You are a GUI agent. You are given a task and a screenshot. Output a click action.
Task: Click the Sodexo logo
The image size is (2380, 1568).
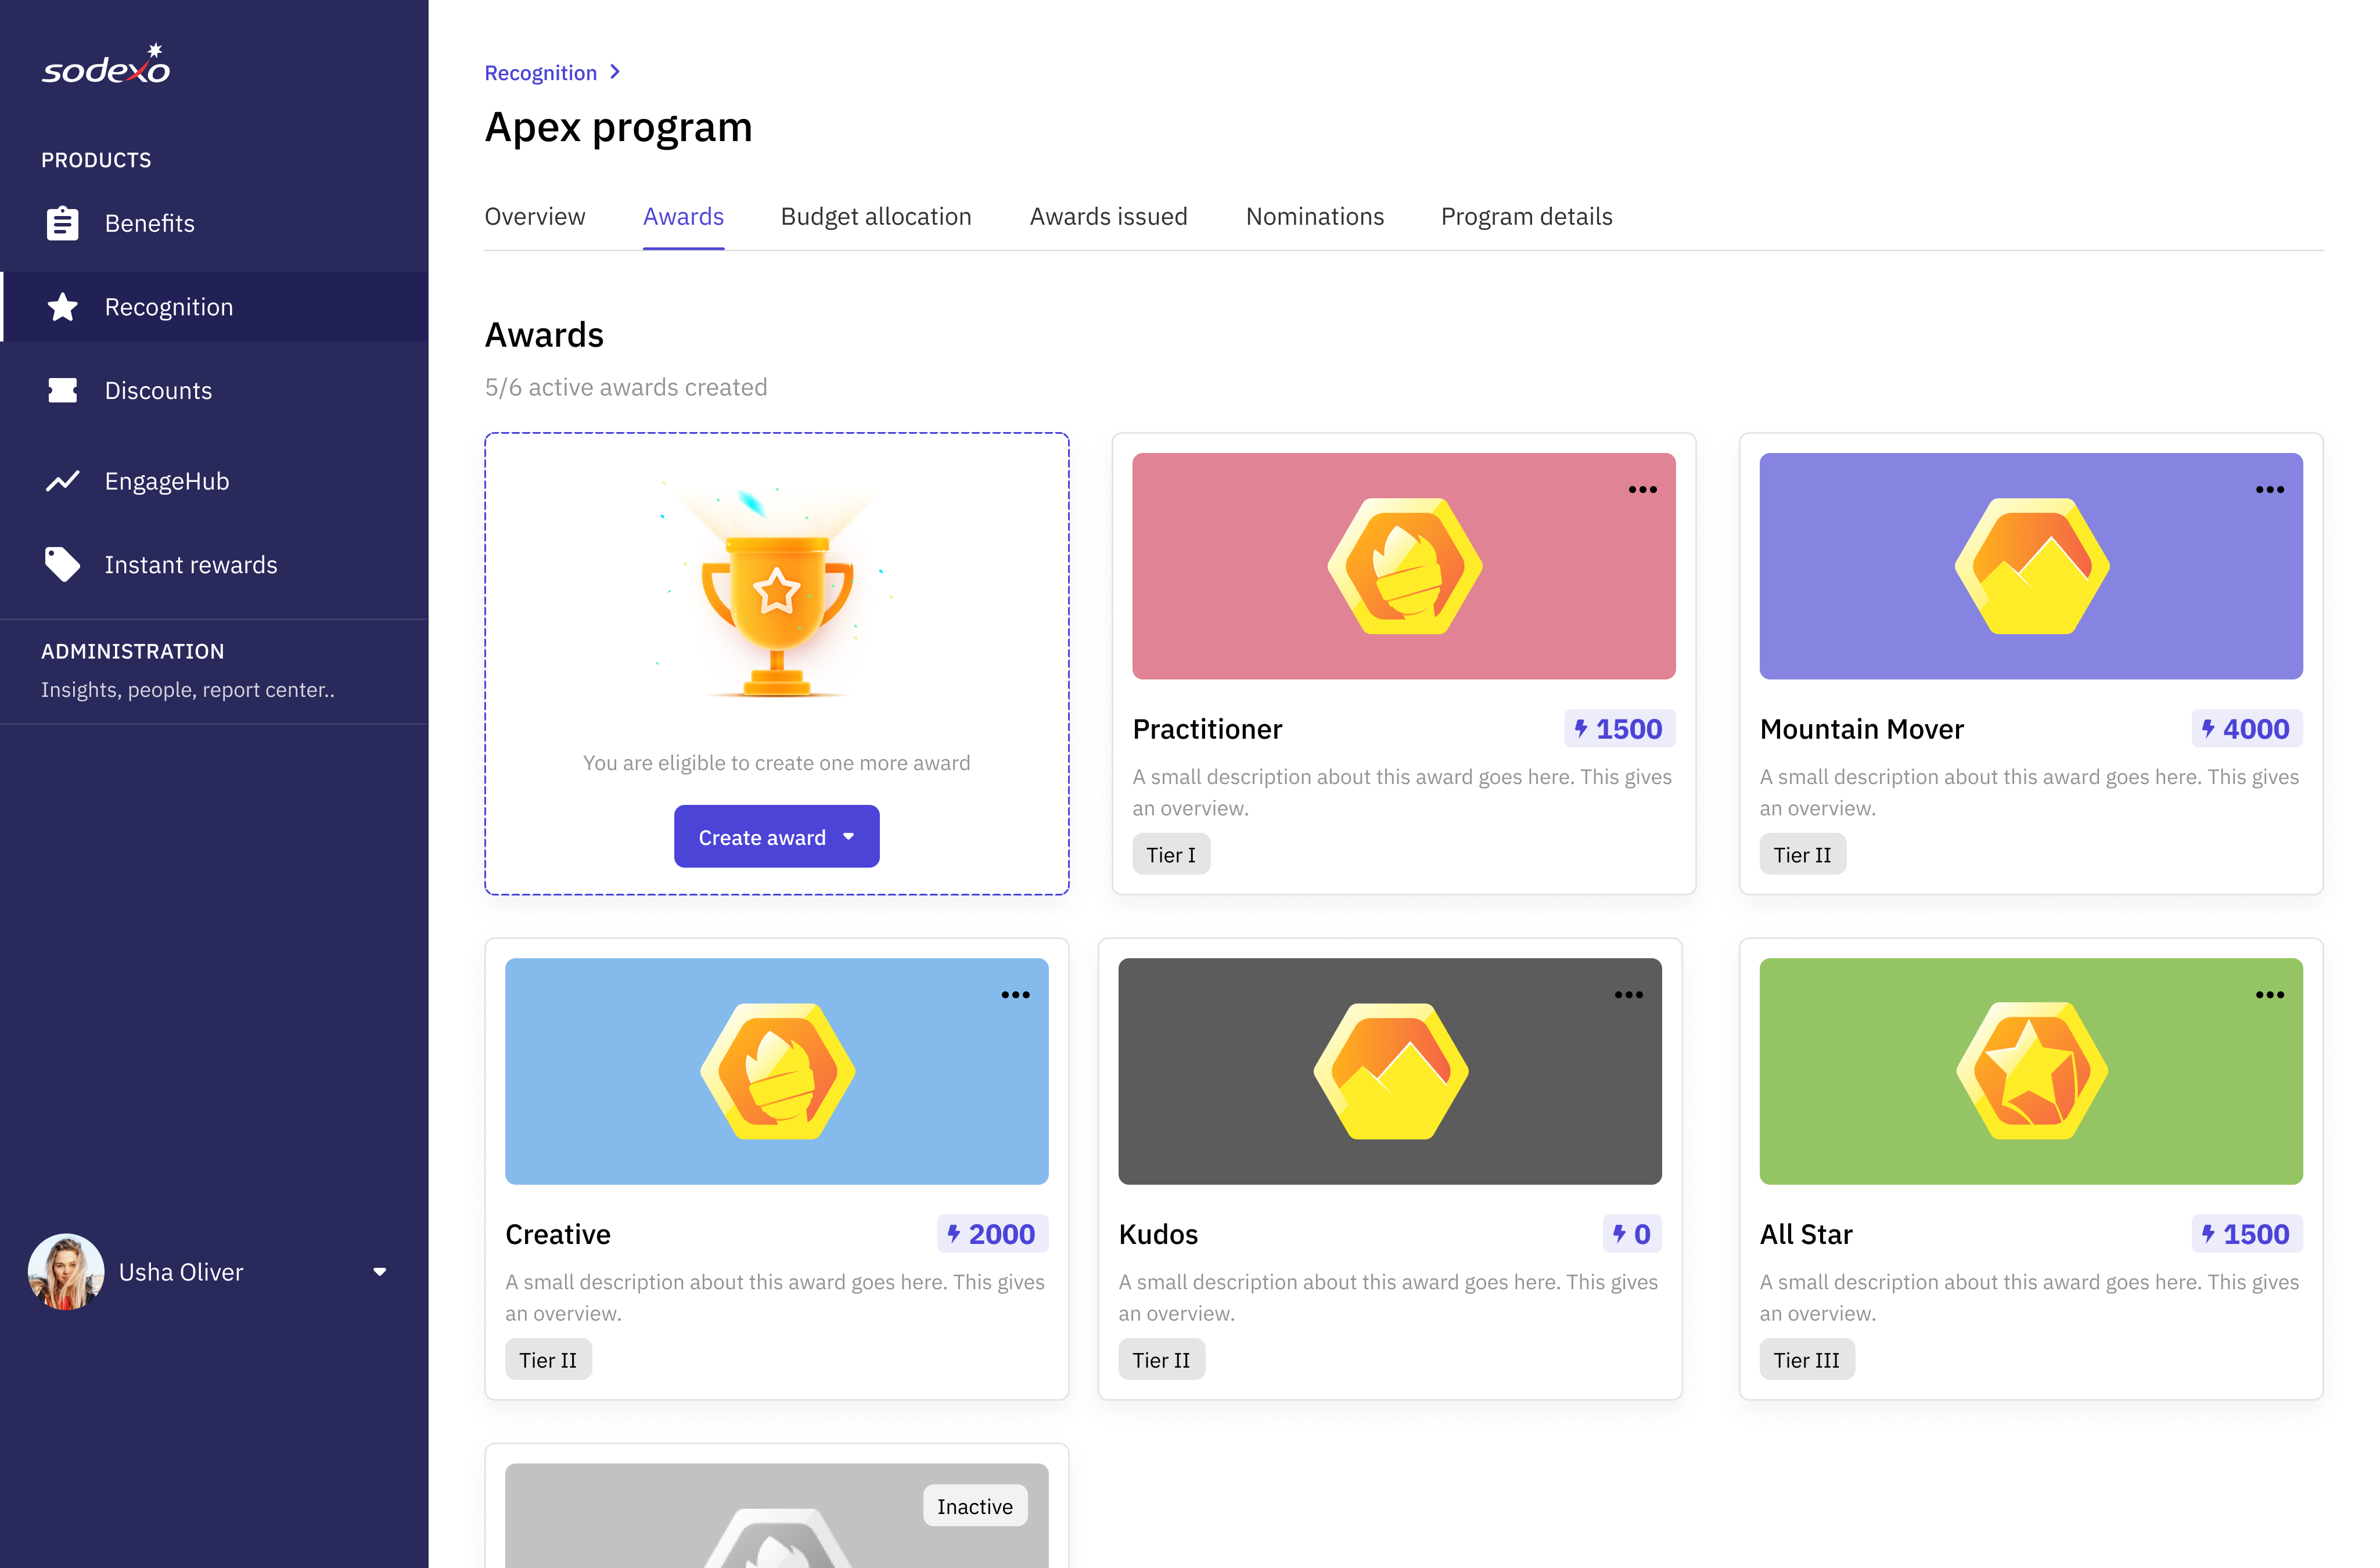(106, 65)
